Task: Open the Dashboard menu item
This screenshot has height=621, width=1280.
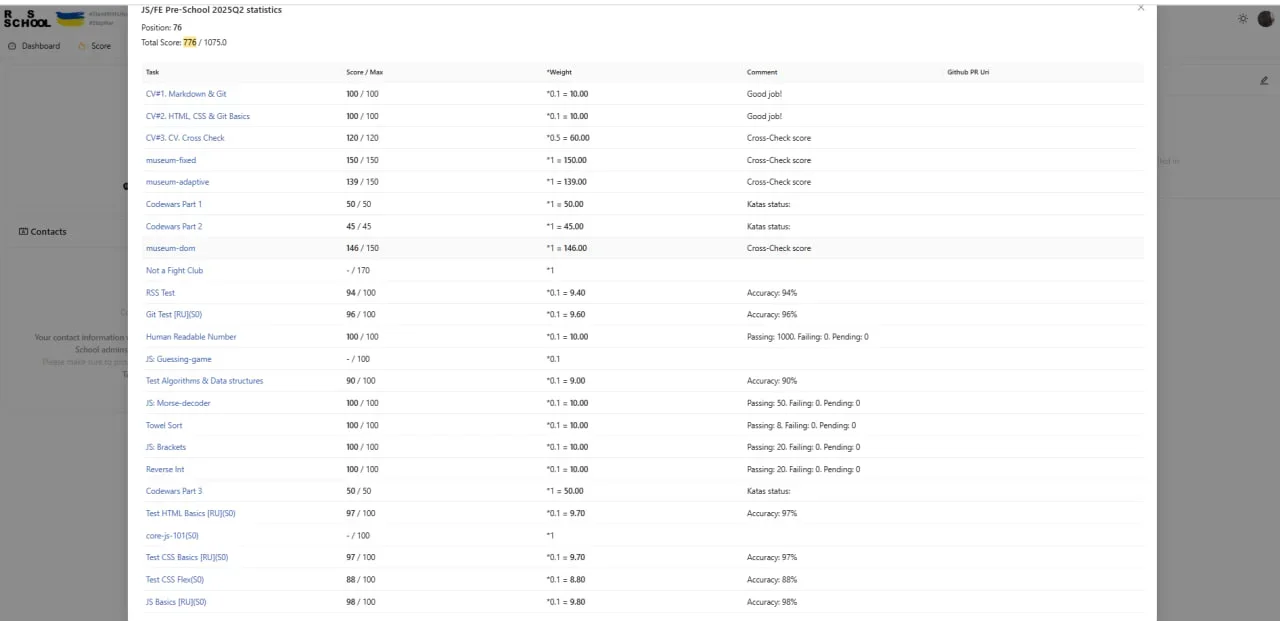Action: coord(34,46)
